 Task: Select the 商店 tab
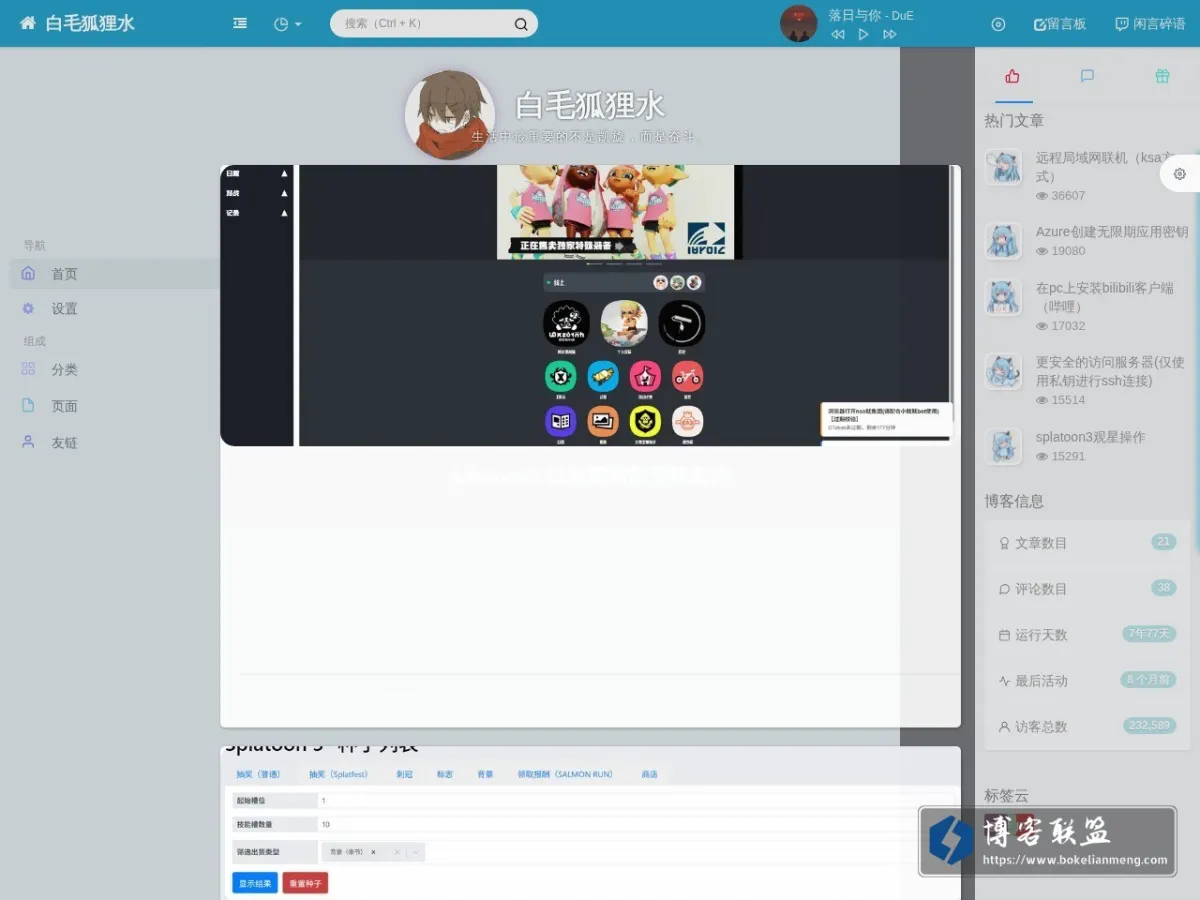[x=650, y=774]
